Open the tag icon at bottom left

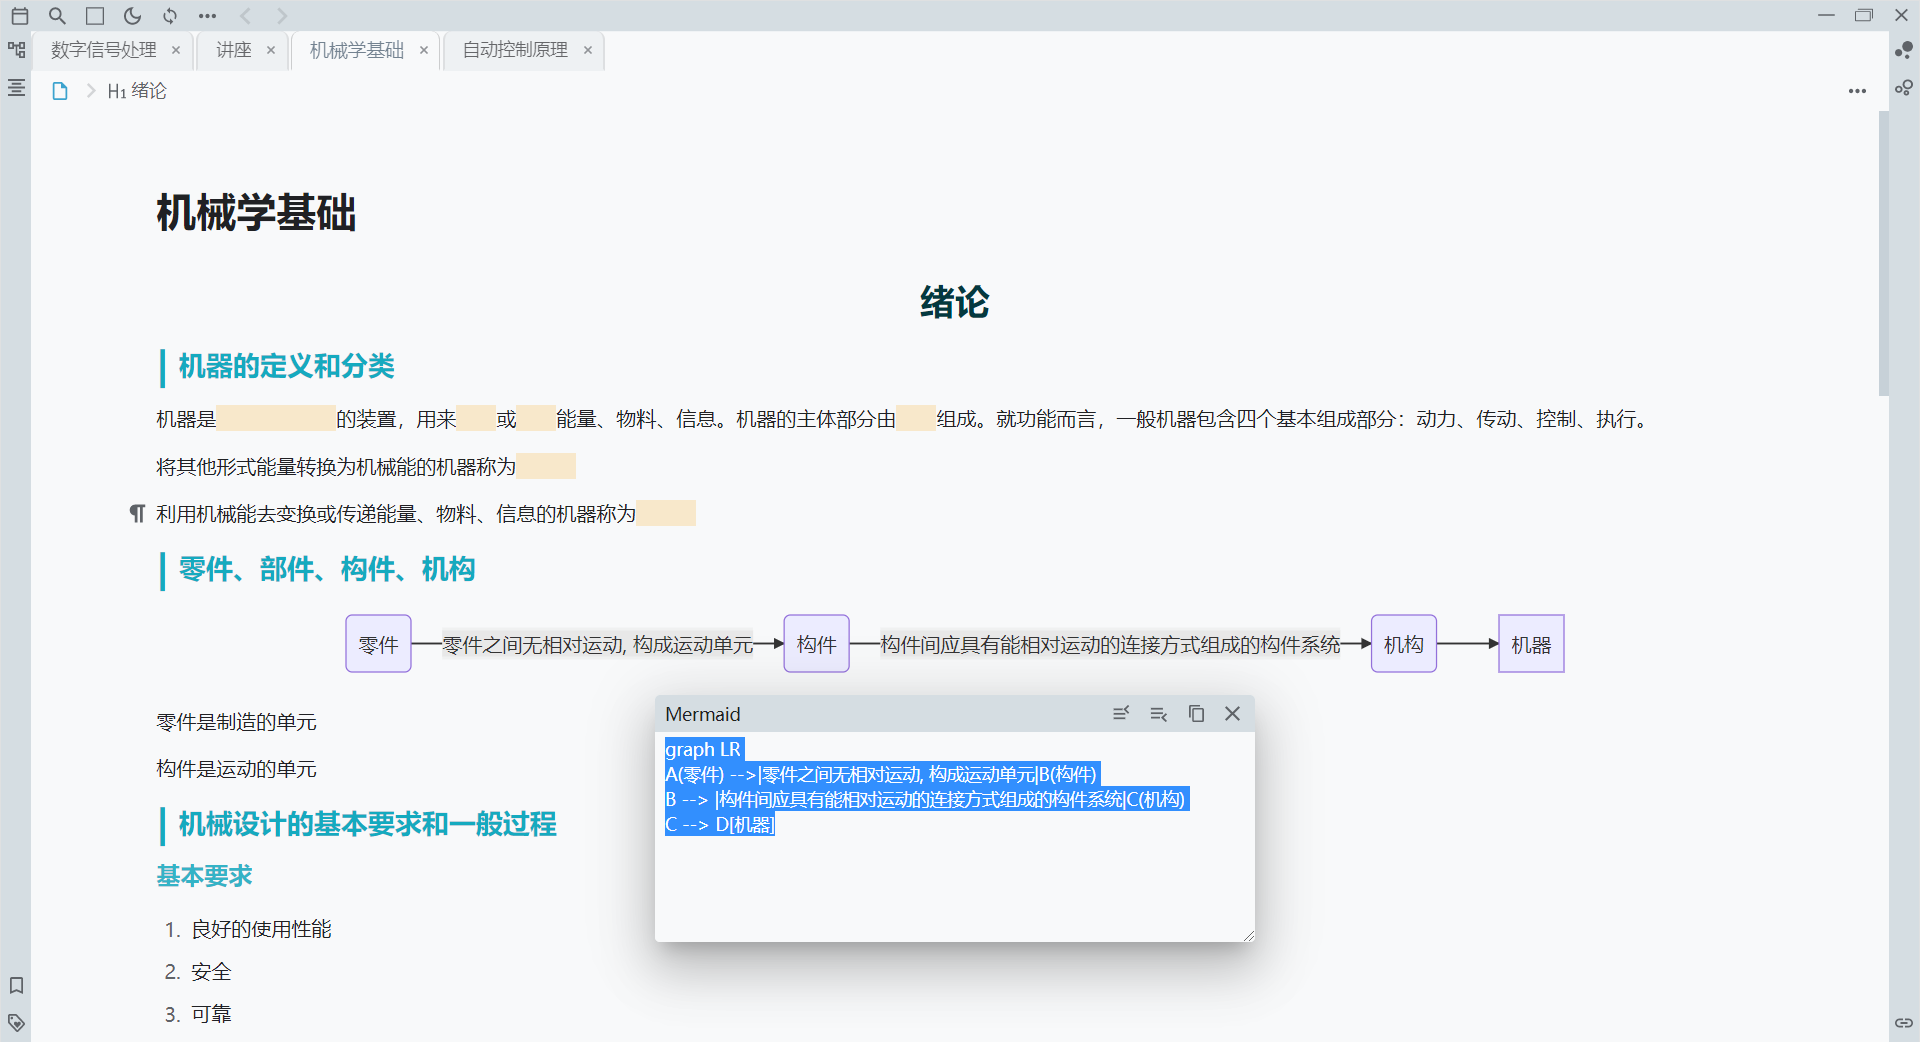(16, 1023)
